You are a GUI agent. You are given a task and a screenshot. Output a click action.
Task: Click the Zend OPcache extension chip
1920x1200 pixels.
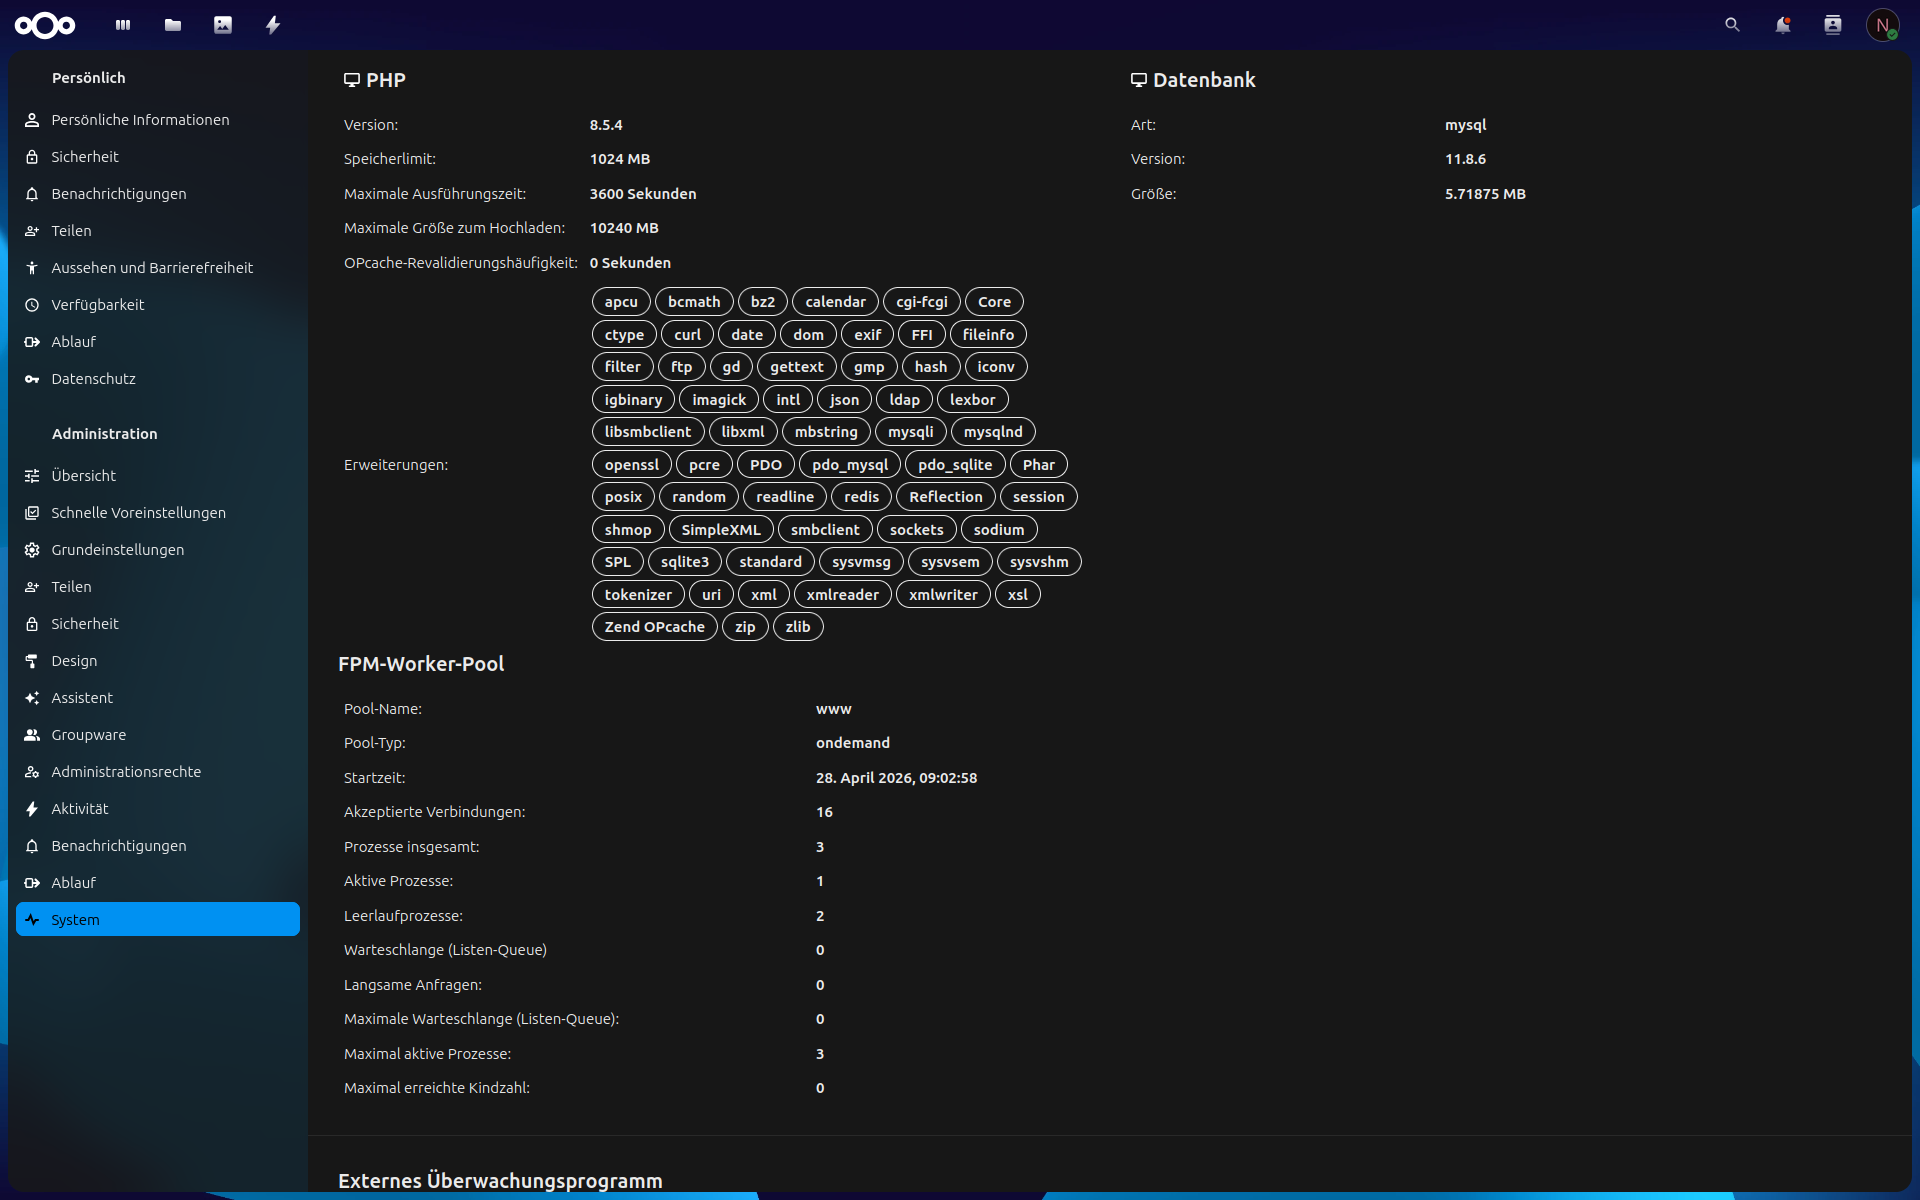point(654,627)
